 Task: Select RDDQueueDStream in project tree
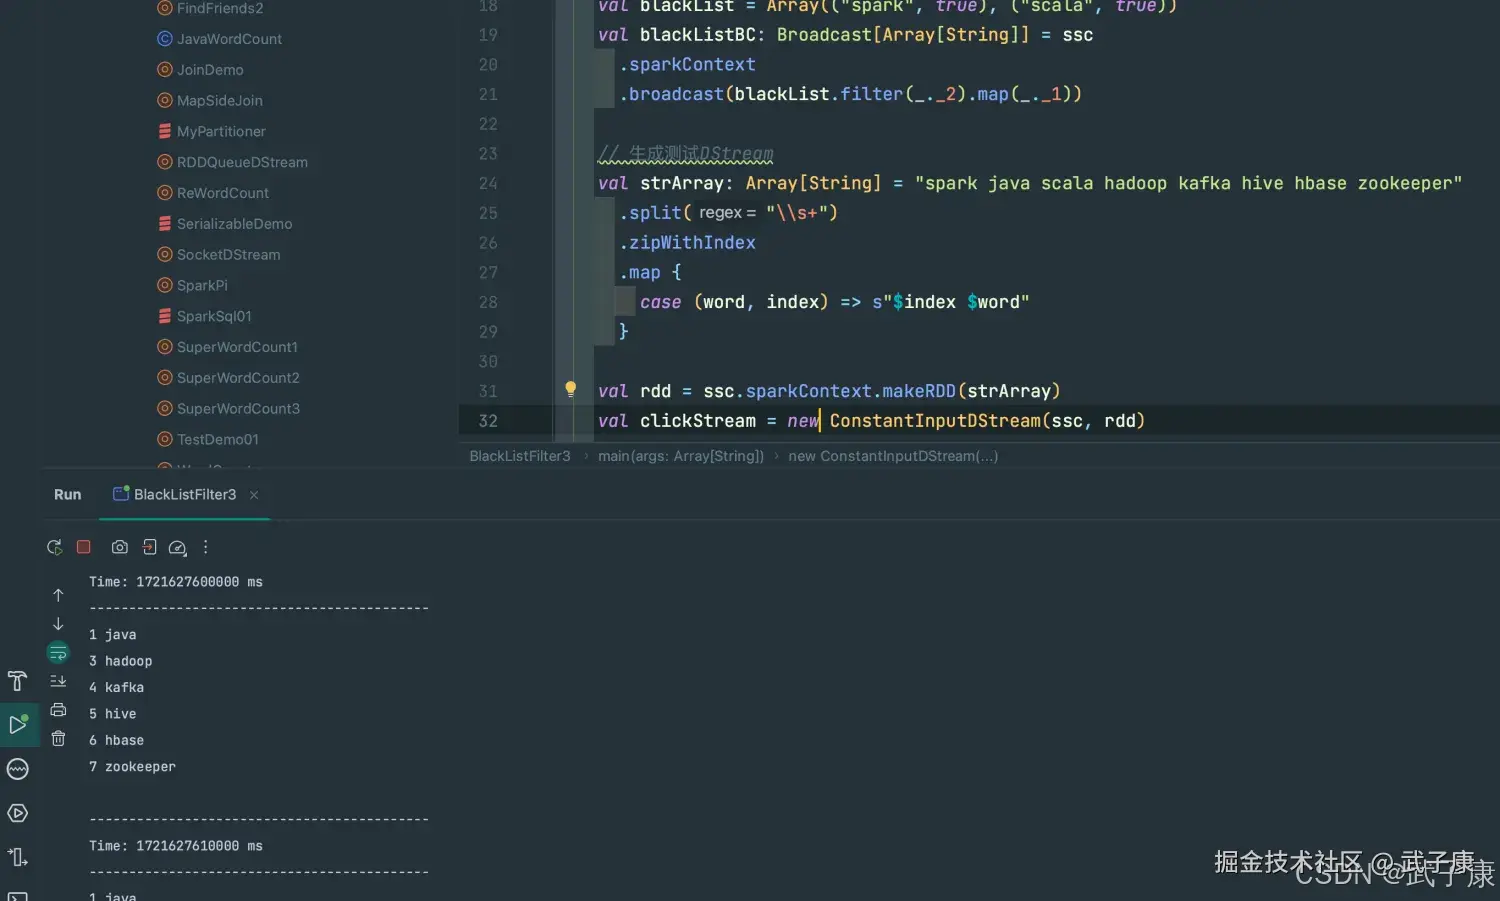pos(242,162)
